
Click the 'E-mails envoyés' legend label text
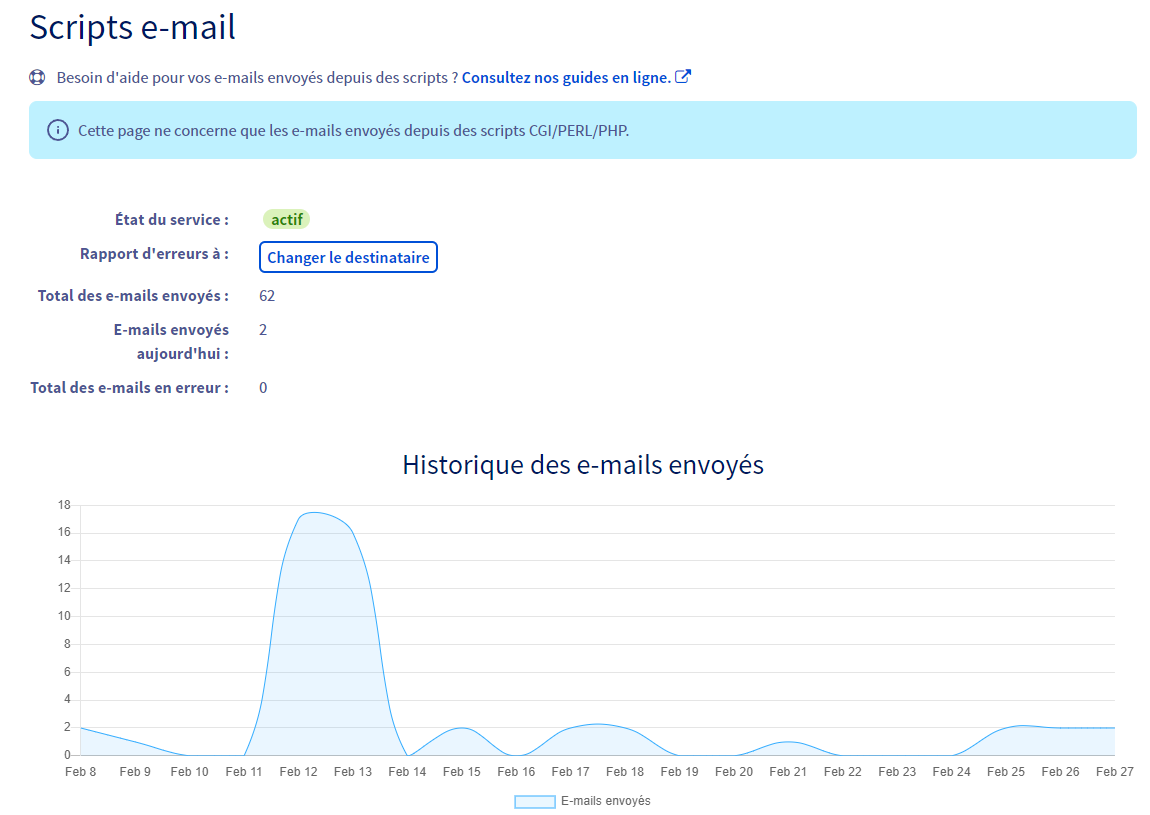(x=606, y=801)
